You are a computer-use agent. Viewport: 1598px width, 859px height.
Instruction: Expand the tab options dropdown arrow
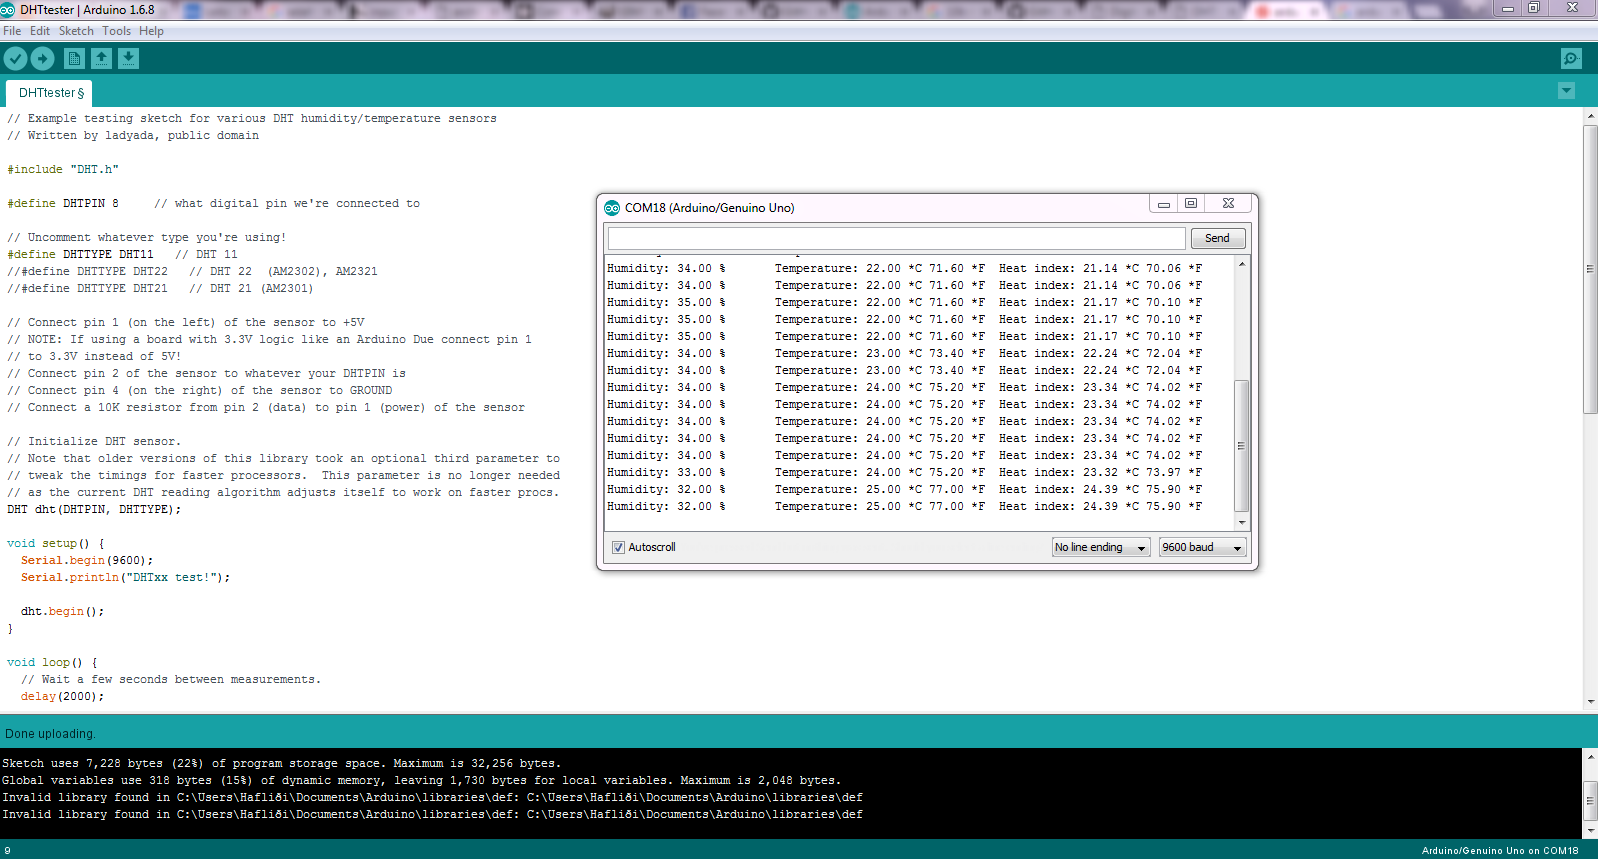coord(1567,91)
